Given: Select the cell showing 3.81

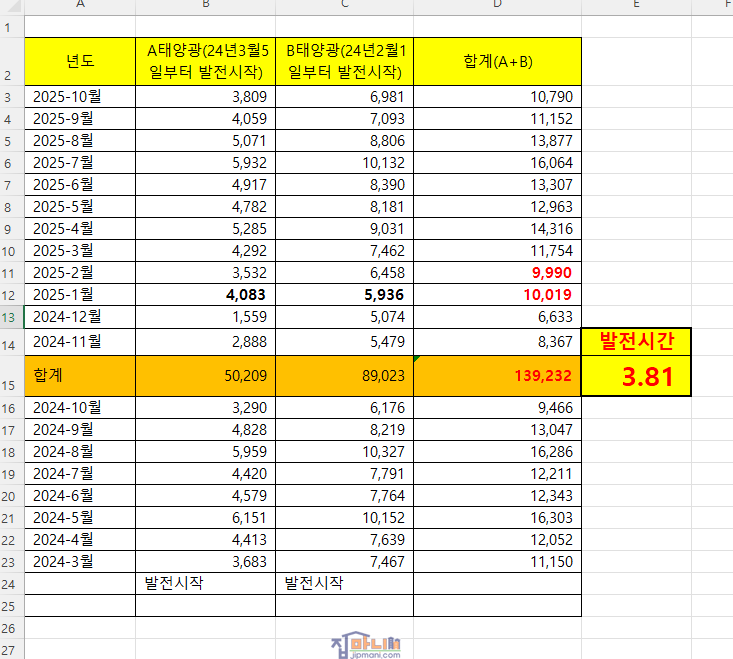Looking at the screenshot, I should pyautogui.click(x=635, y=376).
